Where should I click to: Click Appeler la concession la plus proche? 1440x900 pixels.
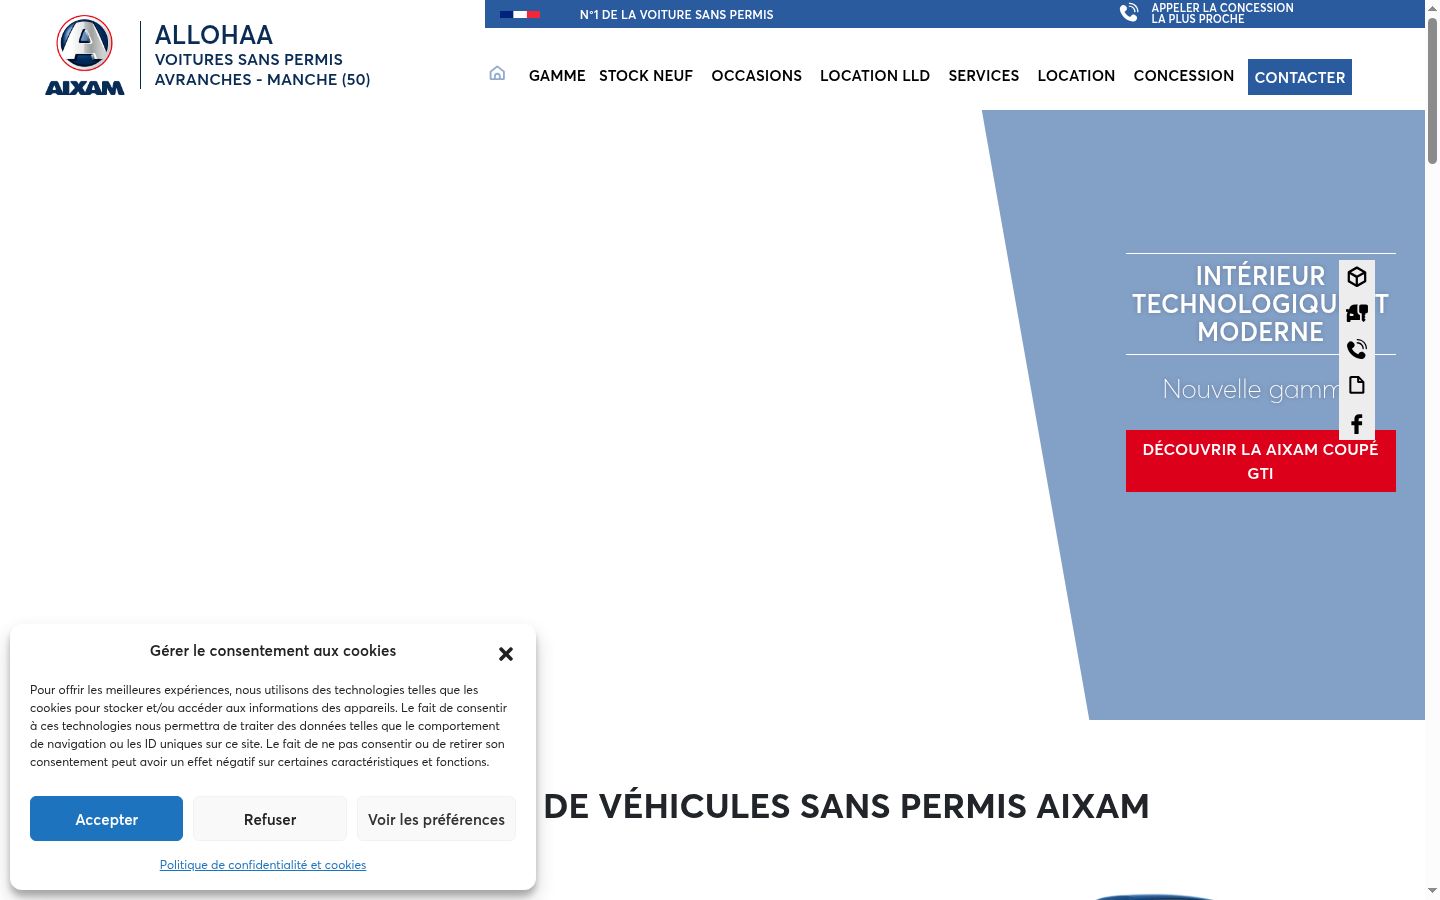(1222, 13)
